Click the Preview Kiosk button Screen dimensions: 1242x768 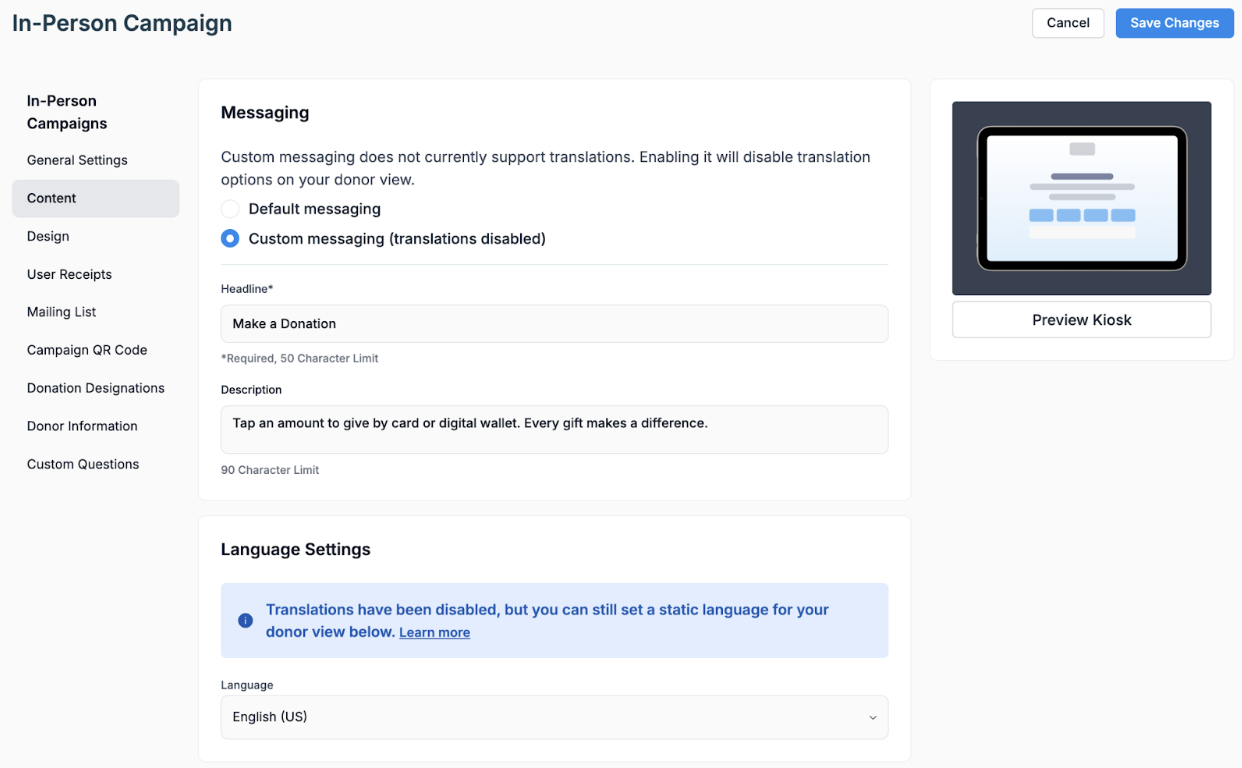point(1081,320)
